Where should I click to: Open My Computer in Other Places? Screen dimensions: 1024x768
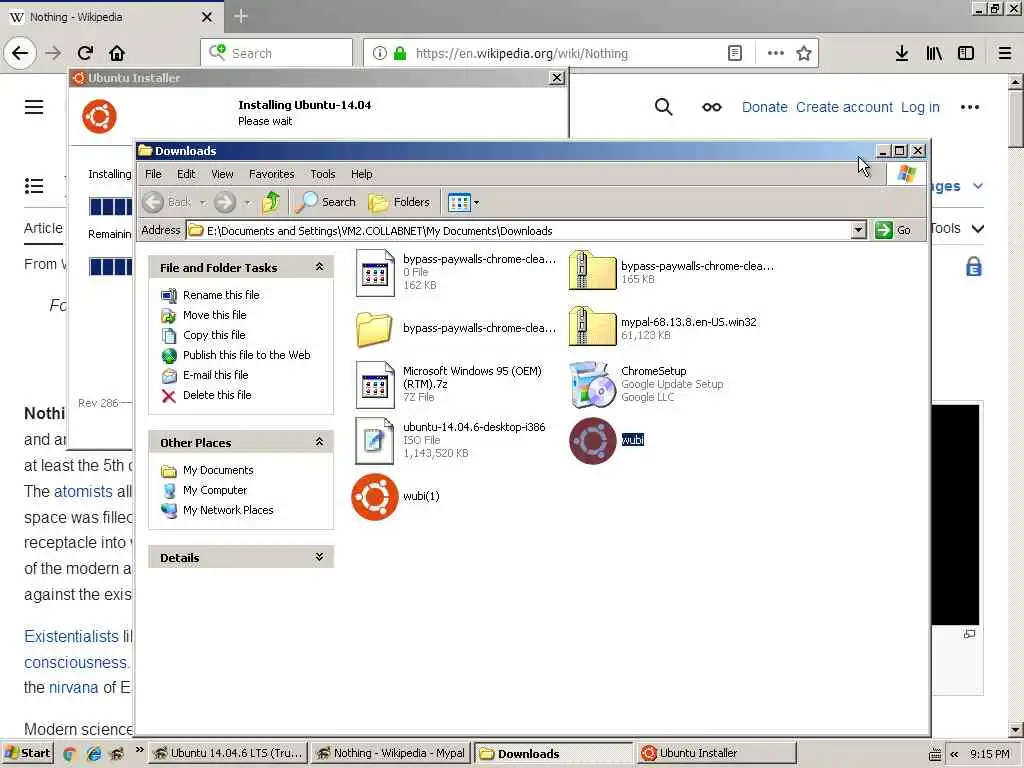215,490
